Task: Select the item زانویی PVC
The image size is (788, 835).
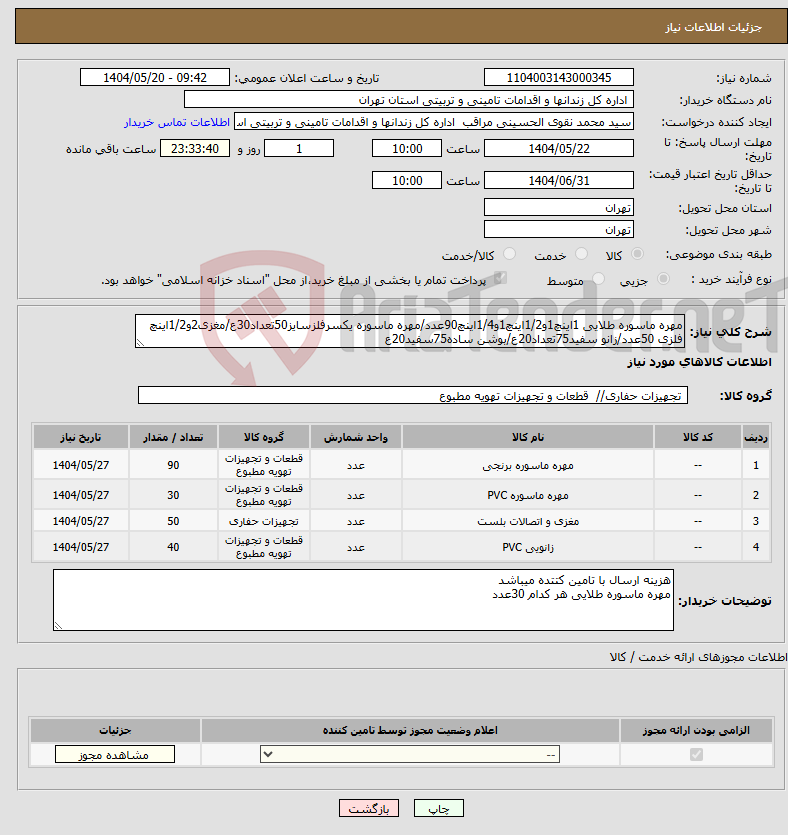Action: coord(528,547)
